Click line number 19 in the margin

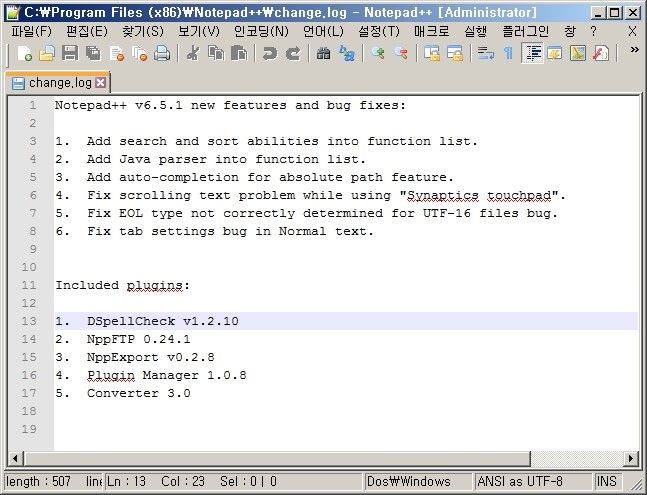[x=29, y=429]
